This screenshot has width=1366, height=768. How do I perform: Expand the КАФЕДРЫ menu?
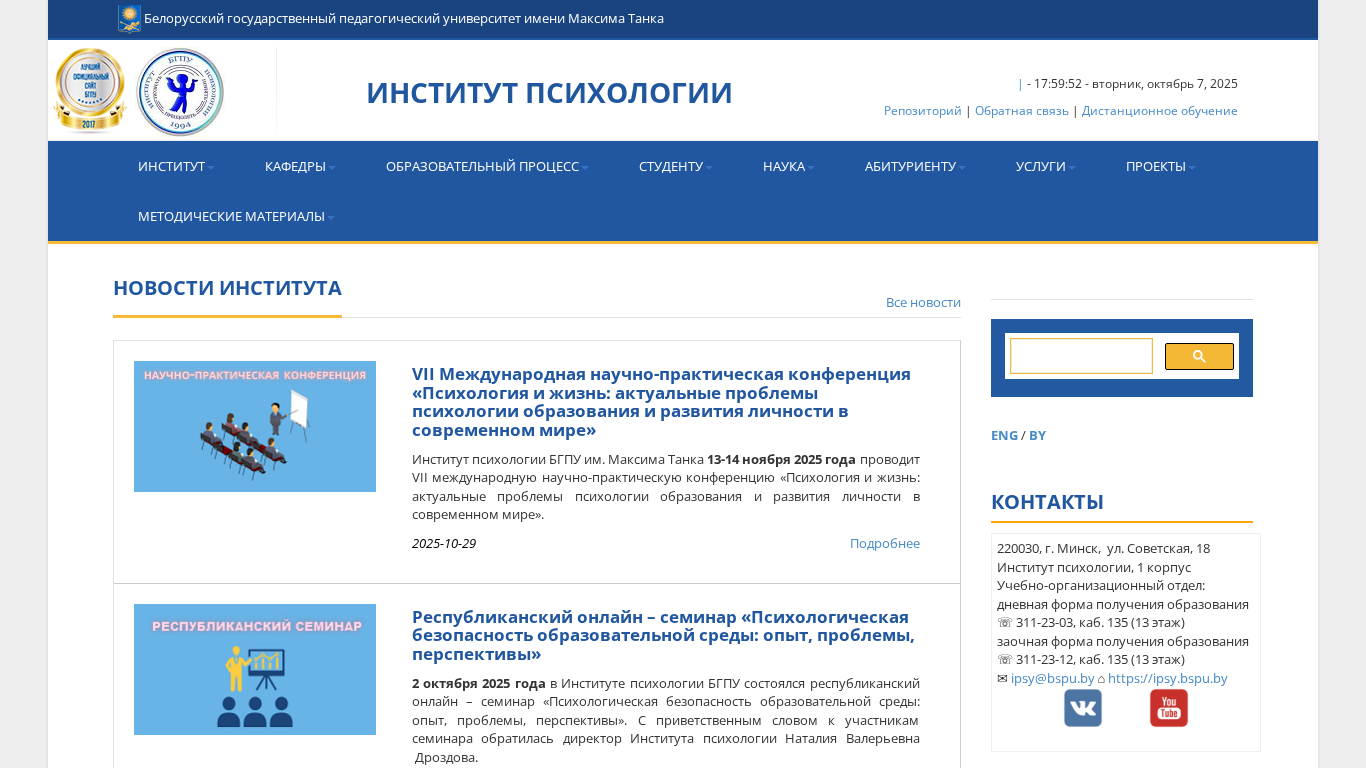point(300,166)
